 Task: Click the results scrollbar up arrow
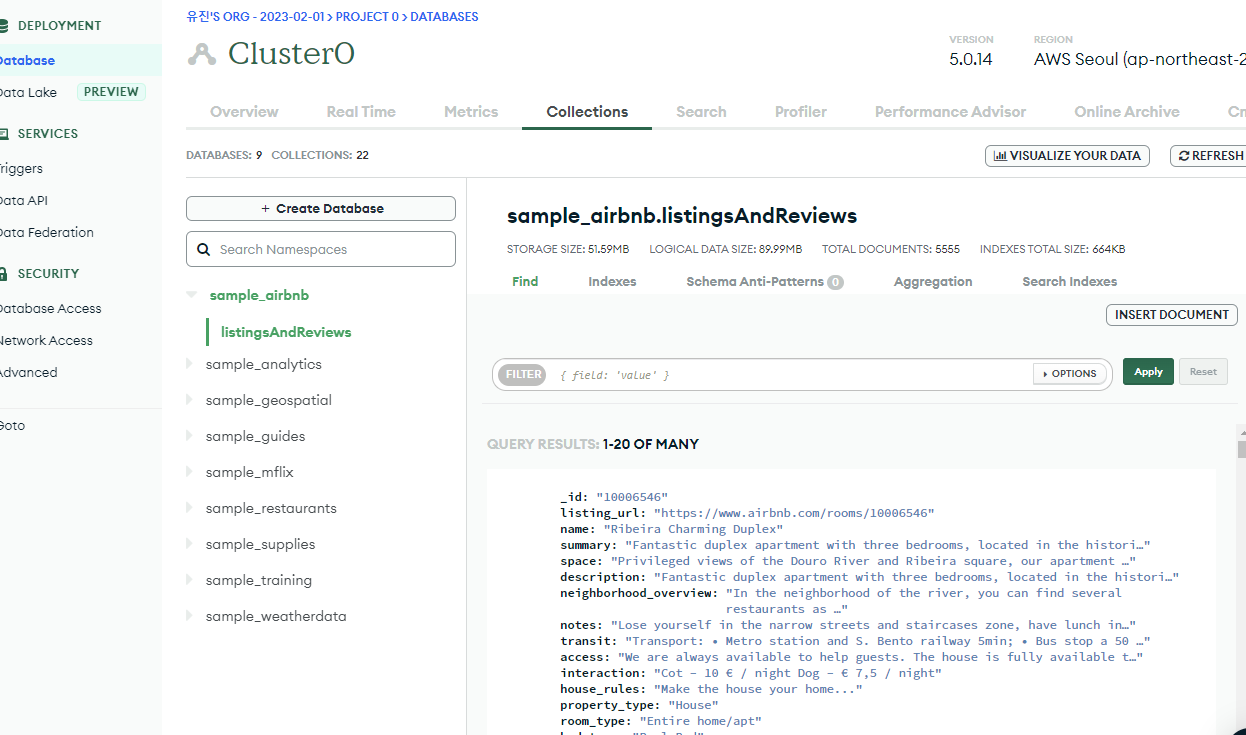[x=1241, y=432]
